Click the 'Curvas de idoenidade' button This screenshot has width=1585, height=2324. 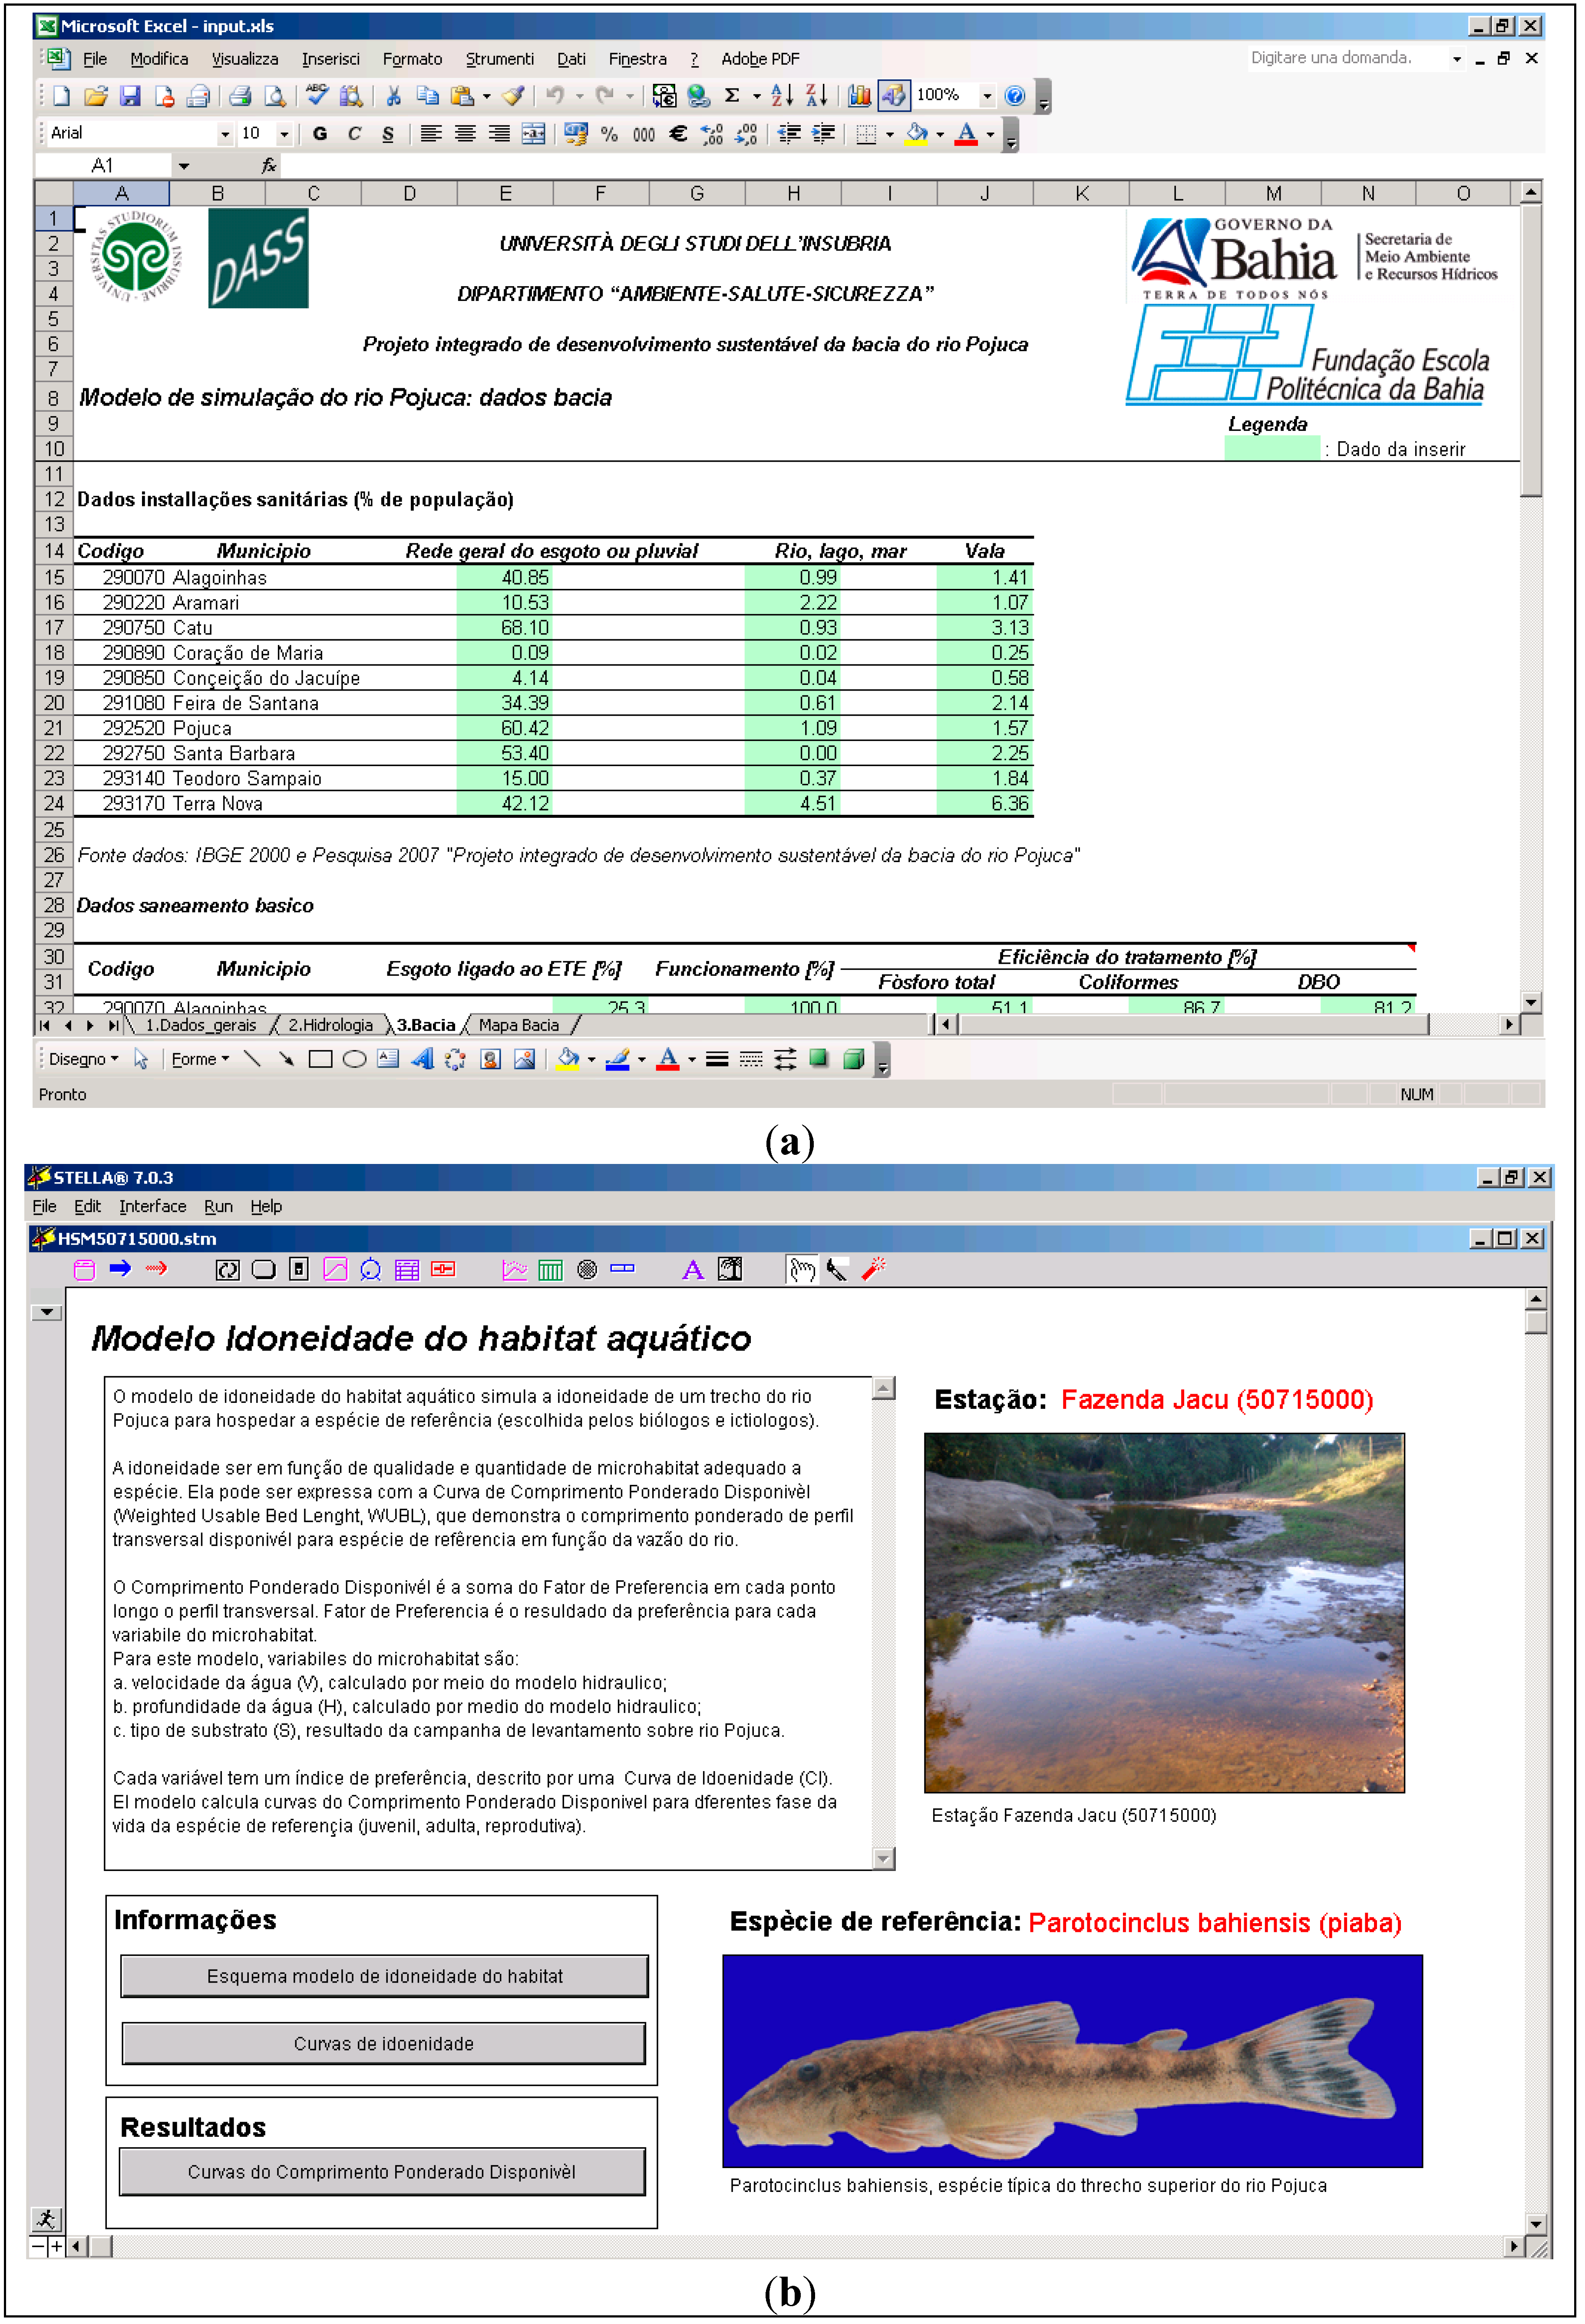click(384, 2044)
